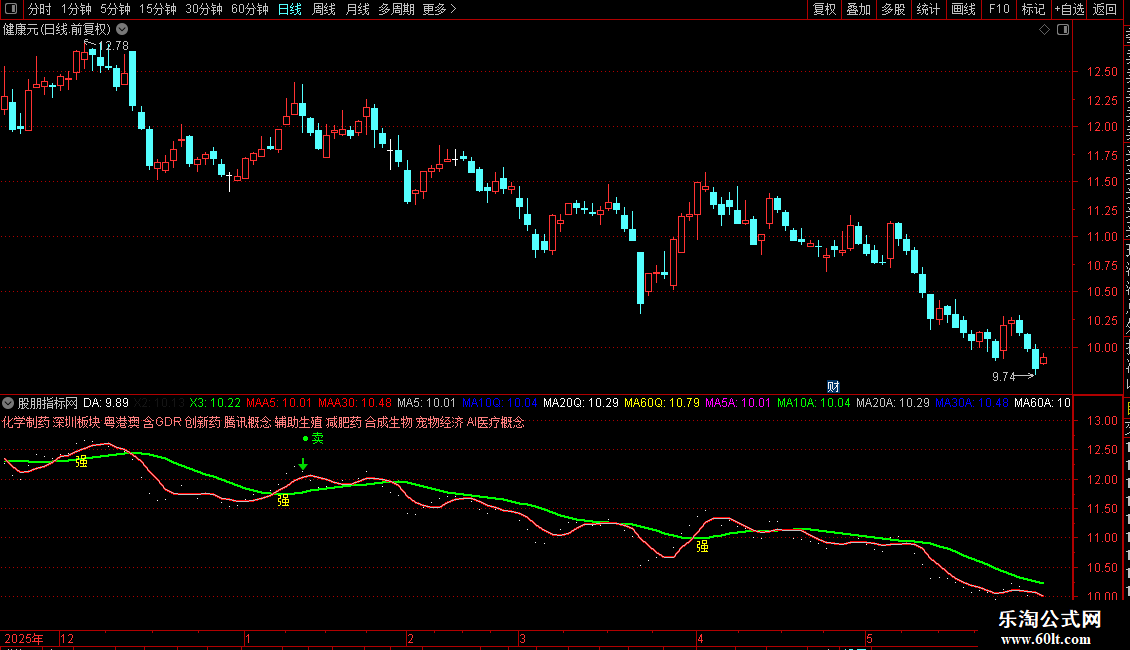
Task: Click the diamond icon above the chart
Action: (x=1044, y=30)
